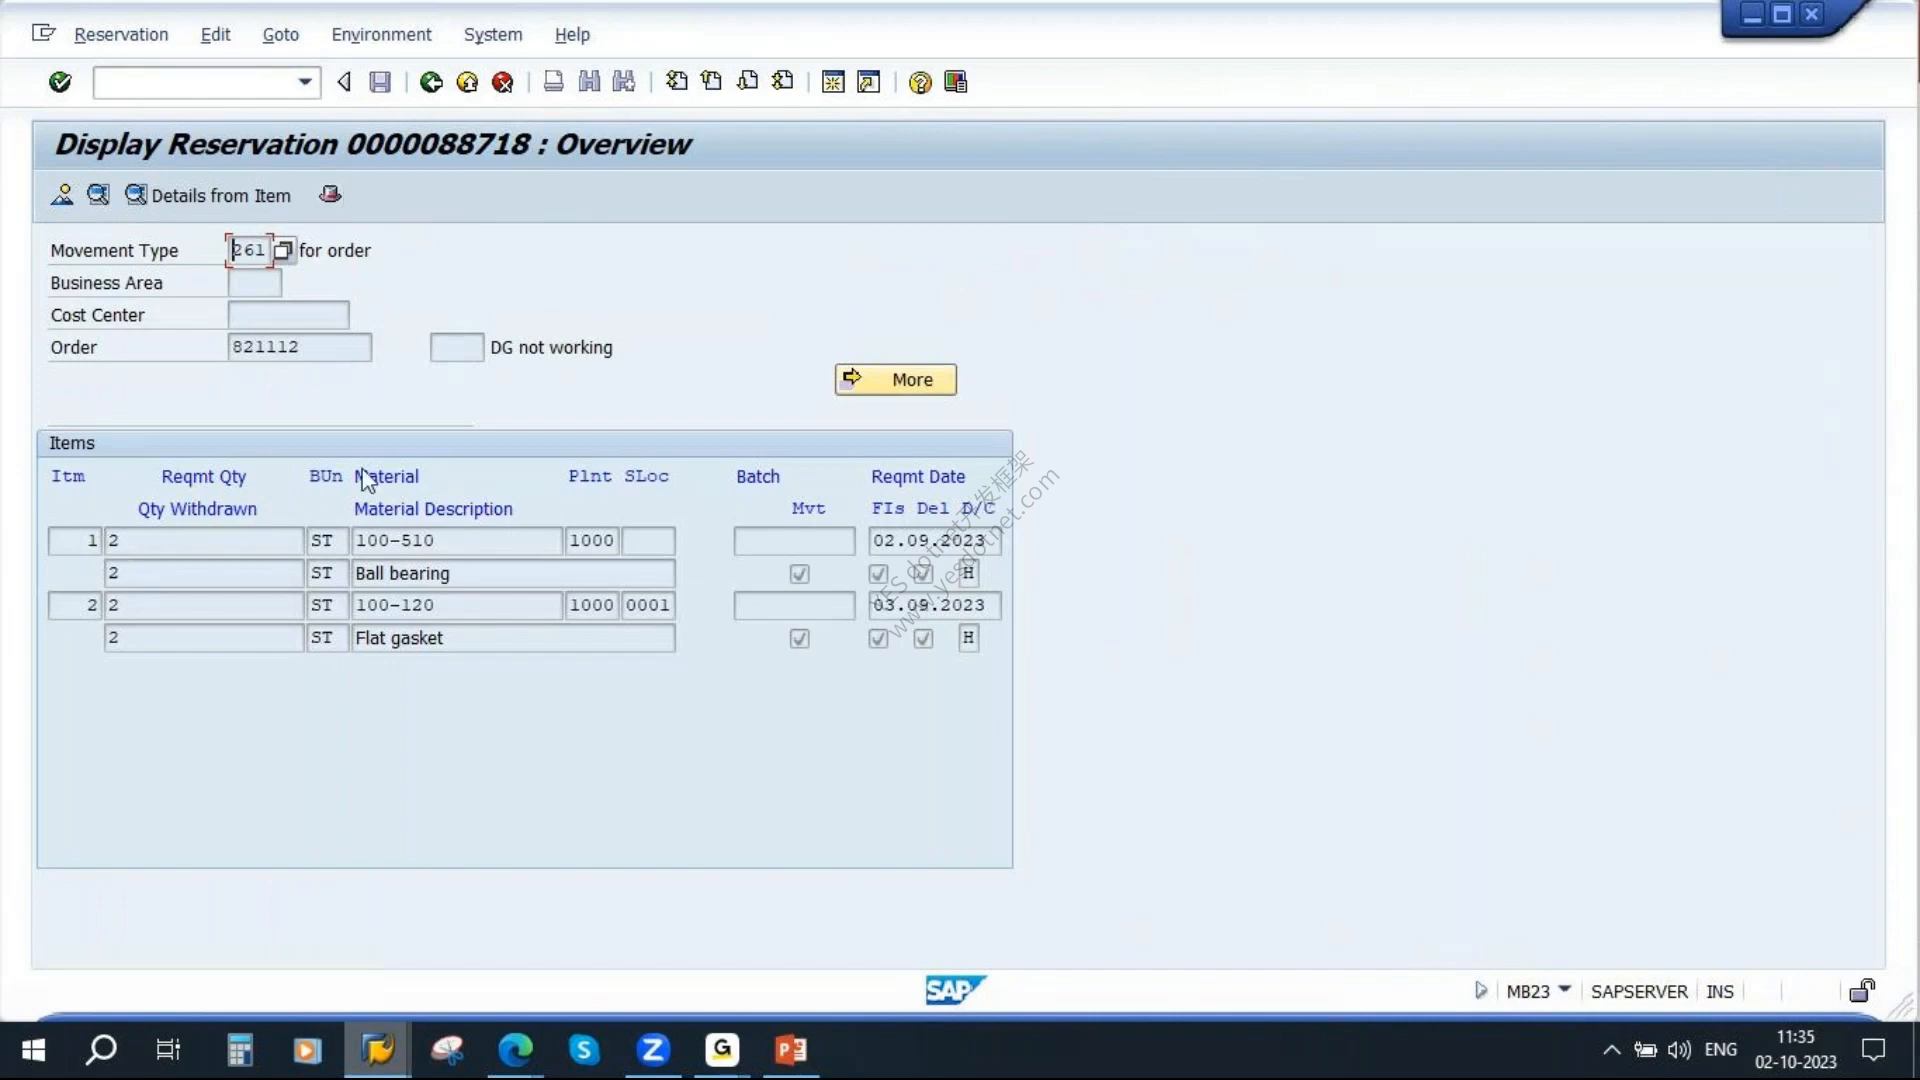
Task: Open the yellow Help question mark icon
Action: tap(920, 82)
